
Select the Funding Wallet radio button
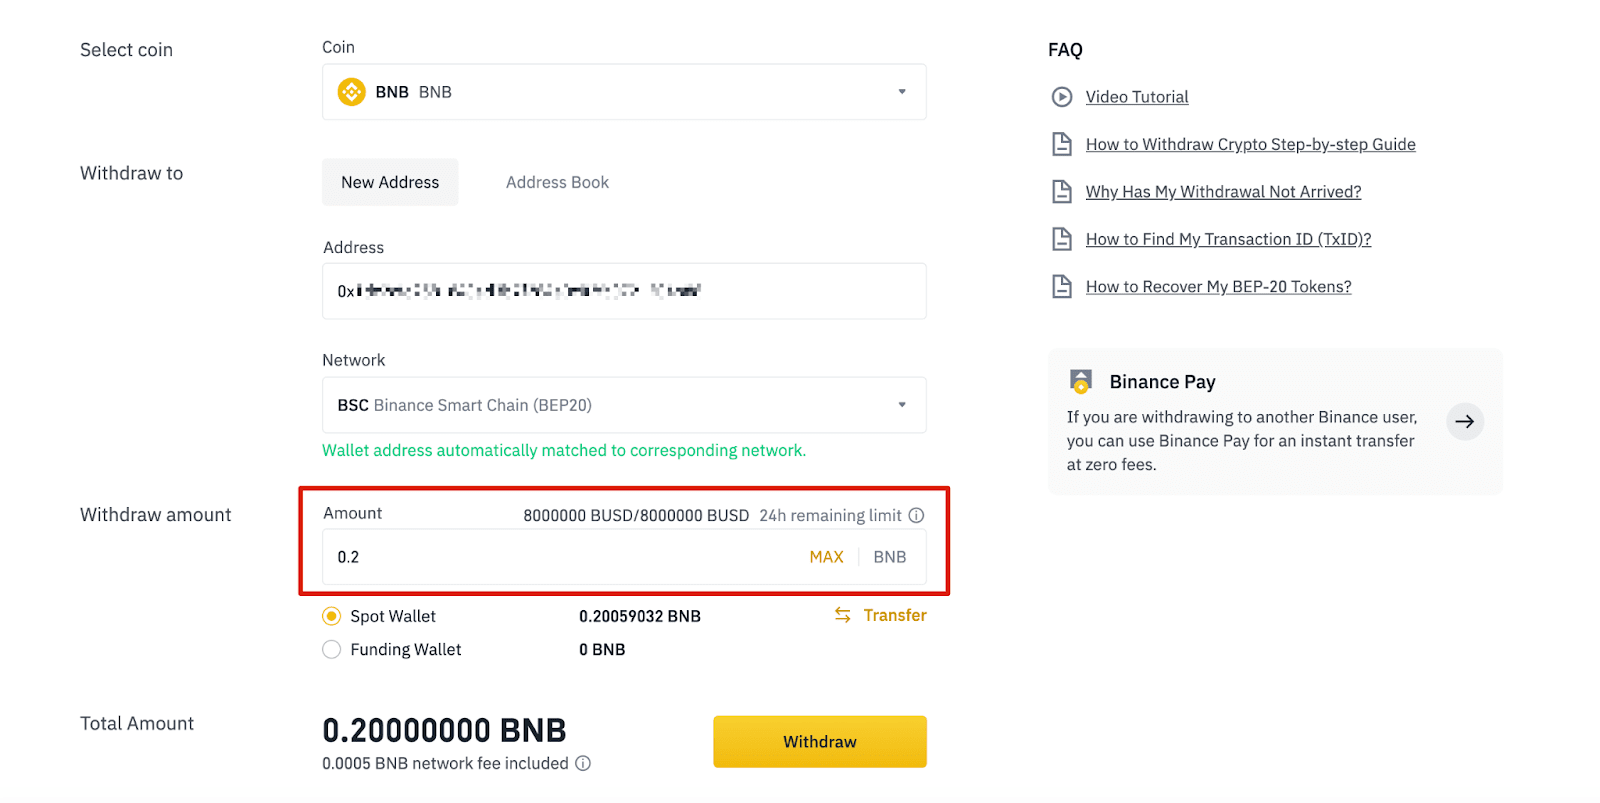tap(332, 649)
